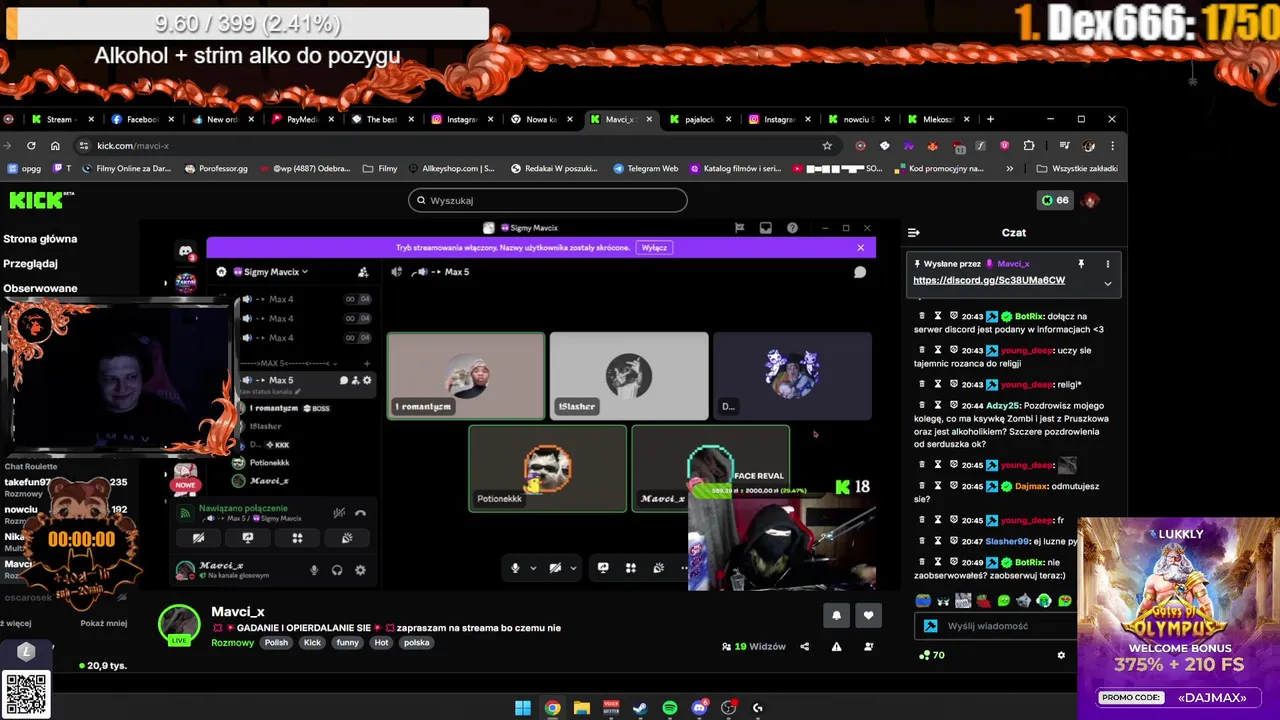Select Potionekkk video tile
Screen dimensions: 1280x720
pyautogui.click(x=548, y=468)
